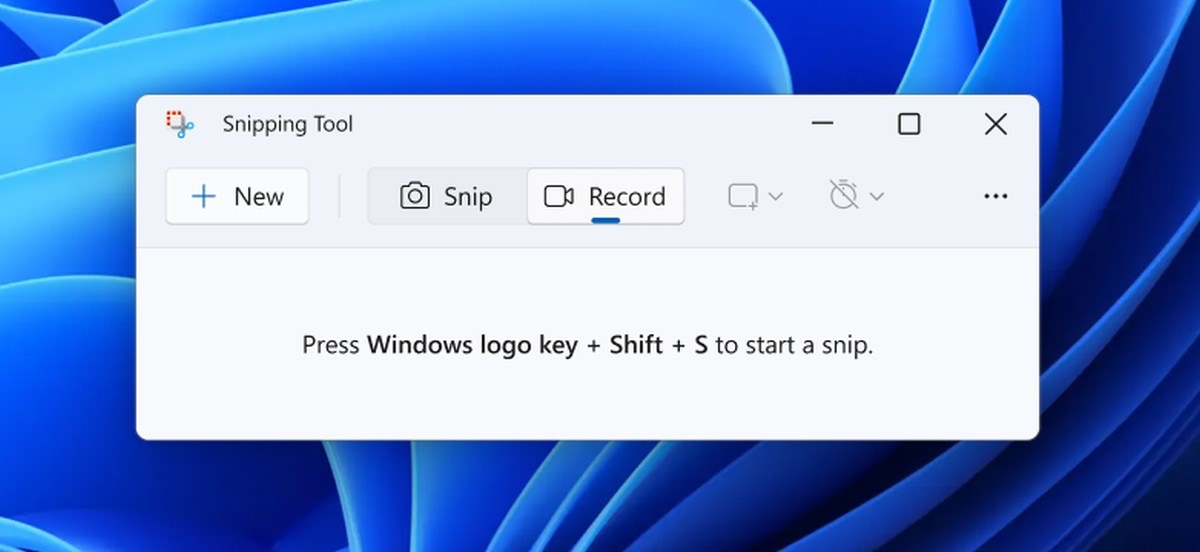Click the blue underline beneath Record
1200x552 pixels.
click(606, 220)
